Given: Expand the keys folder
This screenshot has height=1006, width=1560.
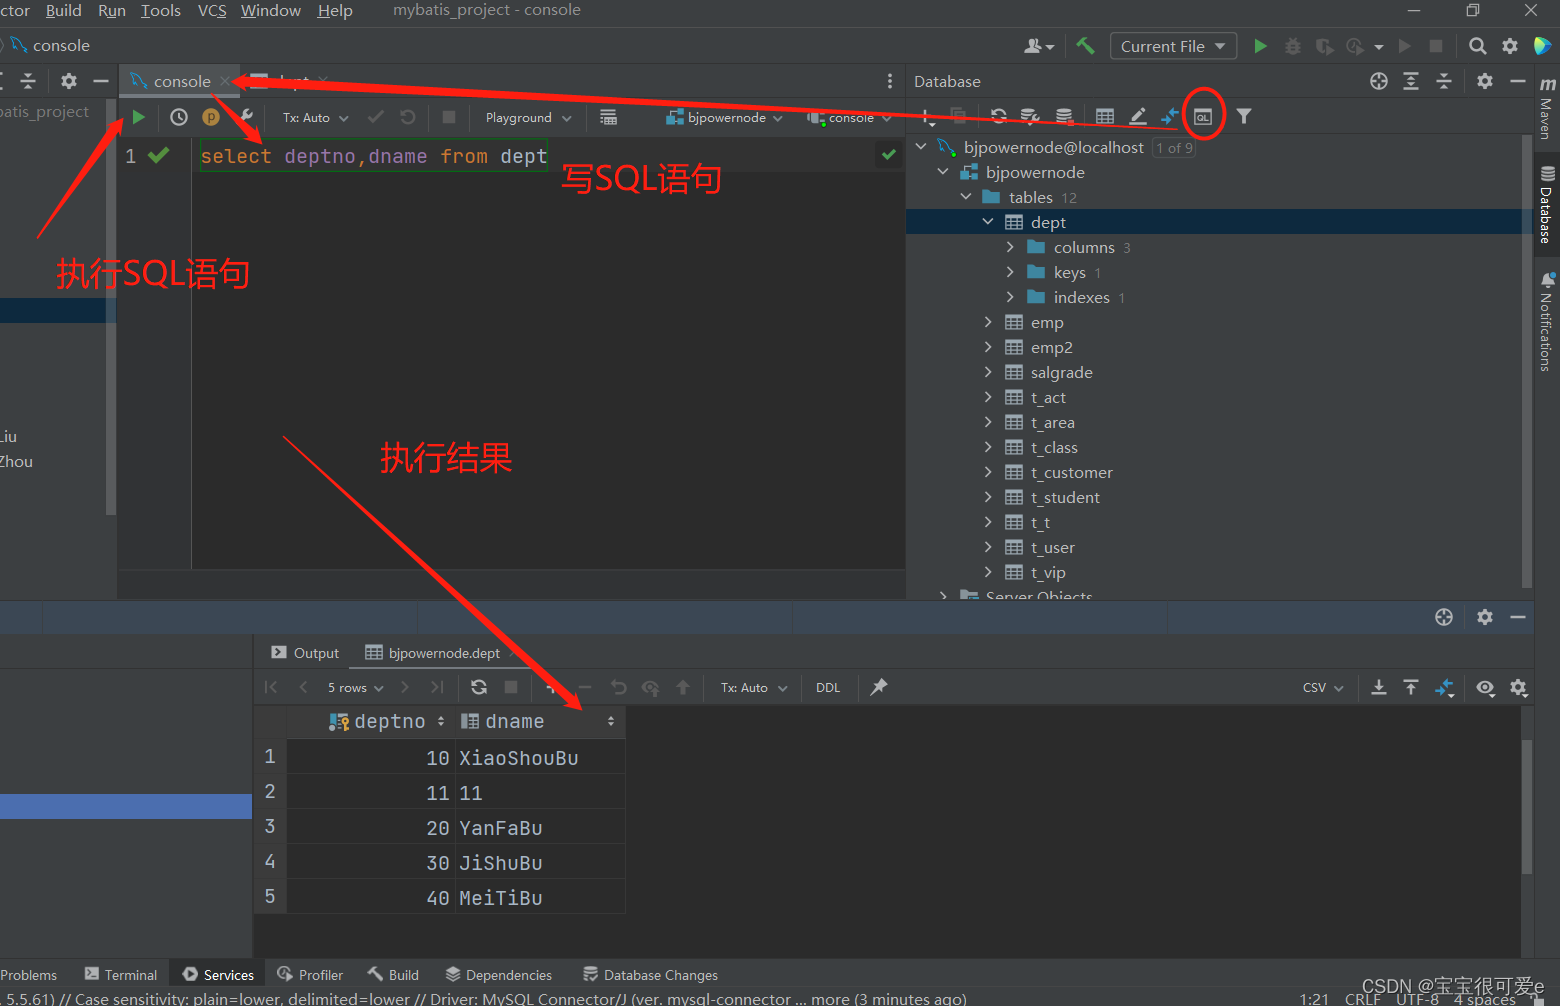Looking at the screenshot, I should tap(1010, 272).
